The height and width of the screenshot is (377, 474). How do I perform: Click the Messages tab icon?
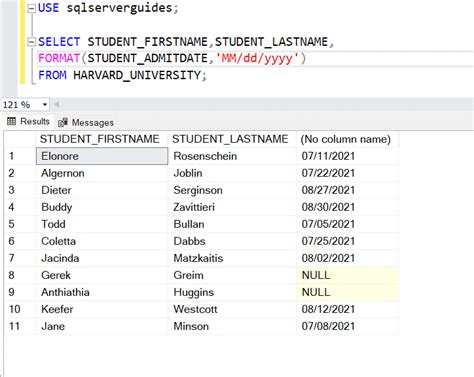tap(63, 122)
